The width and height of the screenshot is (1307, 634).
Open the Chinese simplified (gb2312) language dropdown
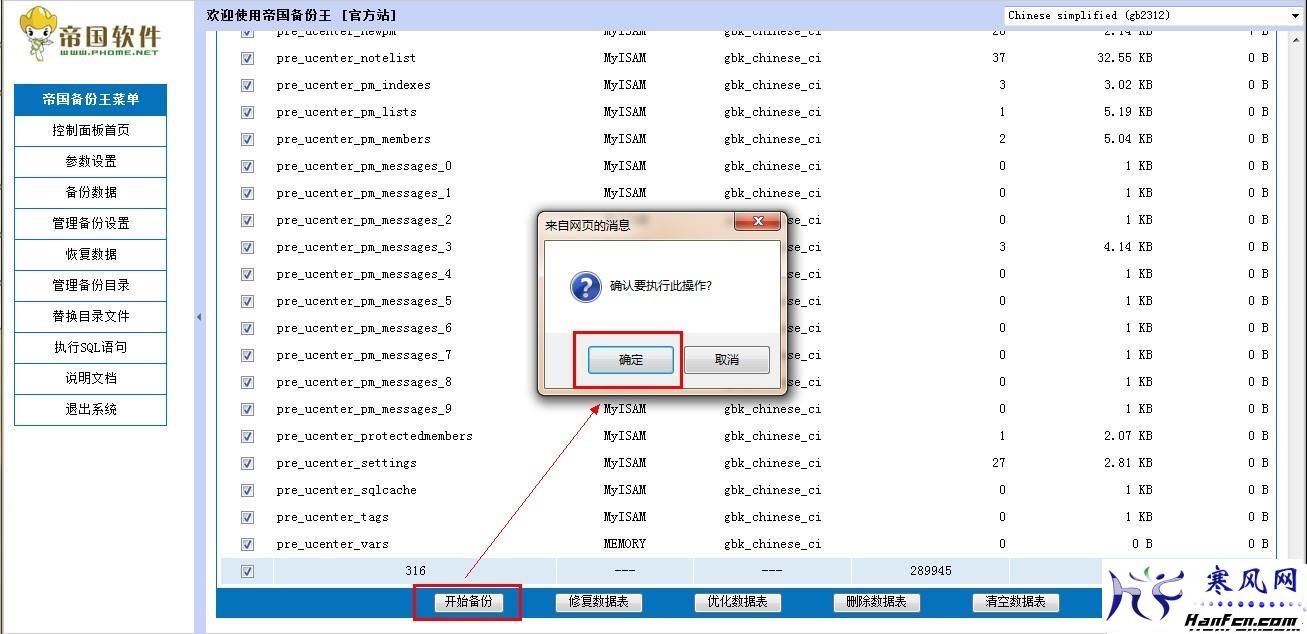(1153, 15)
